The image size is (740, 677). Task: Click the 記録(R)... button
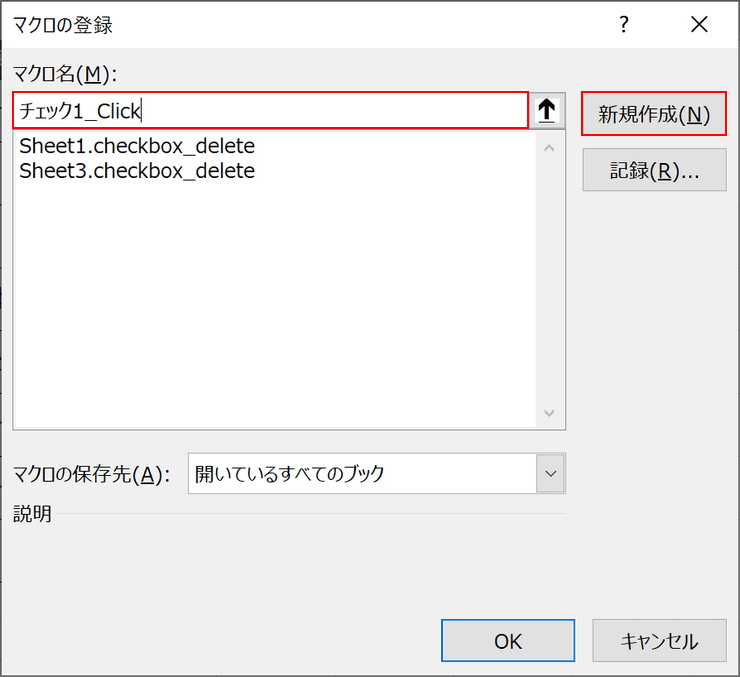pyautogui.click(x=654, y=170)
